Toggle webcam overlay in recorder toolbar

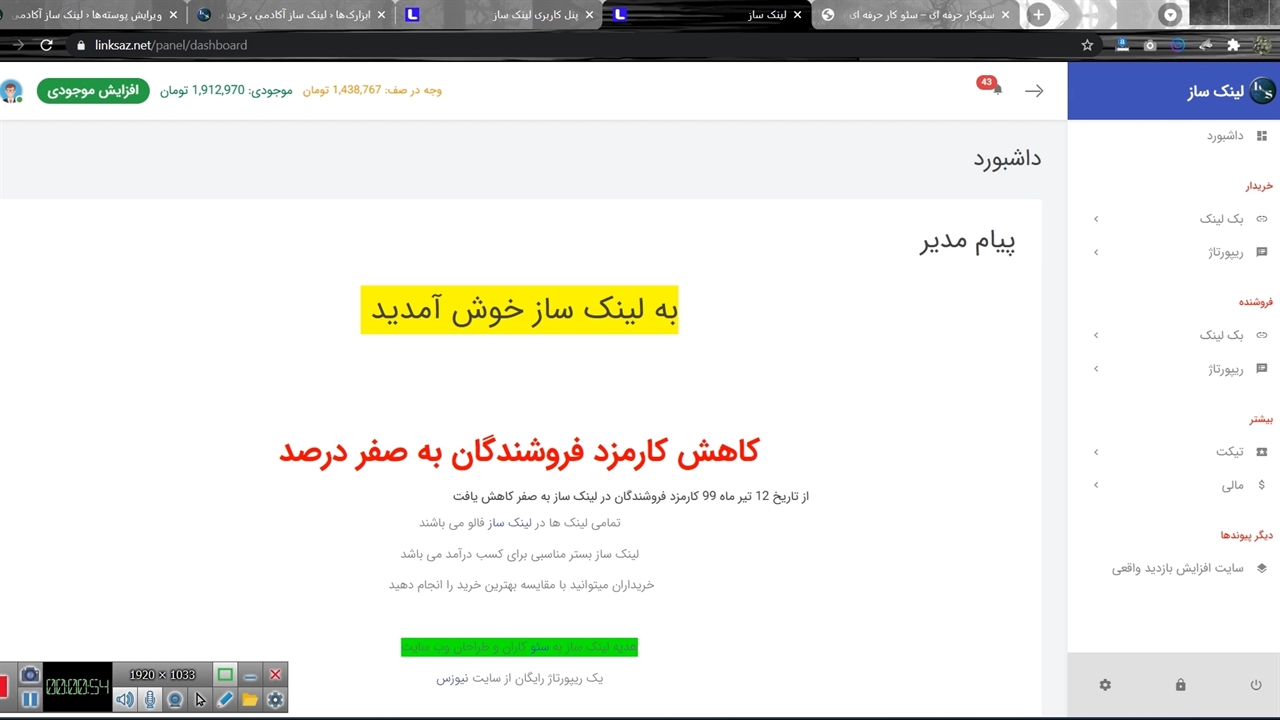point(175,700)
